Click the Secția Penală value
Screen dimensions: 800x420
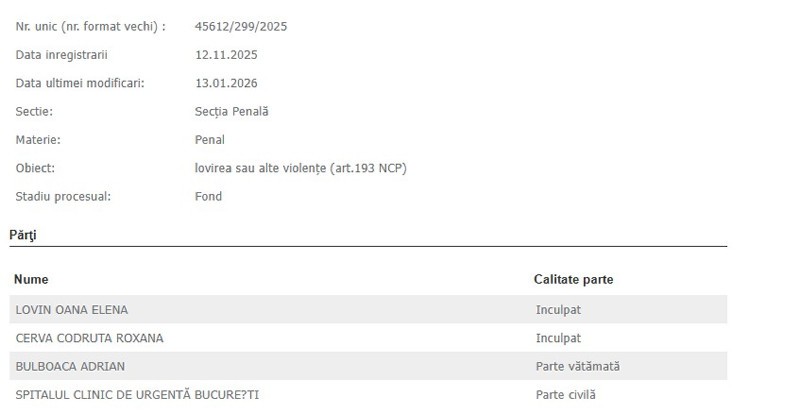232,112
